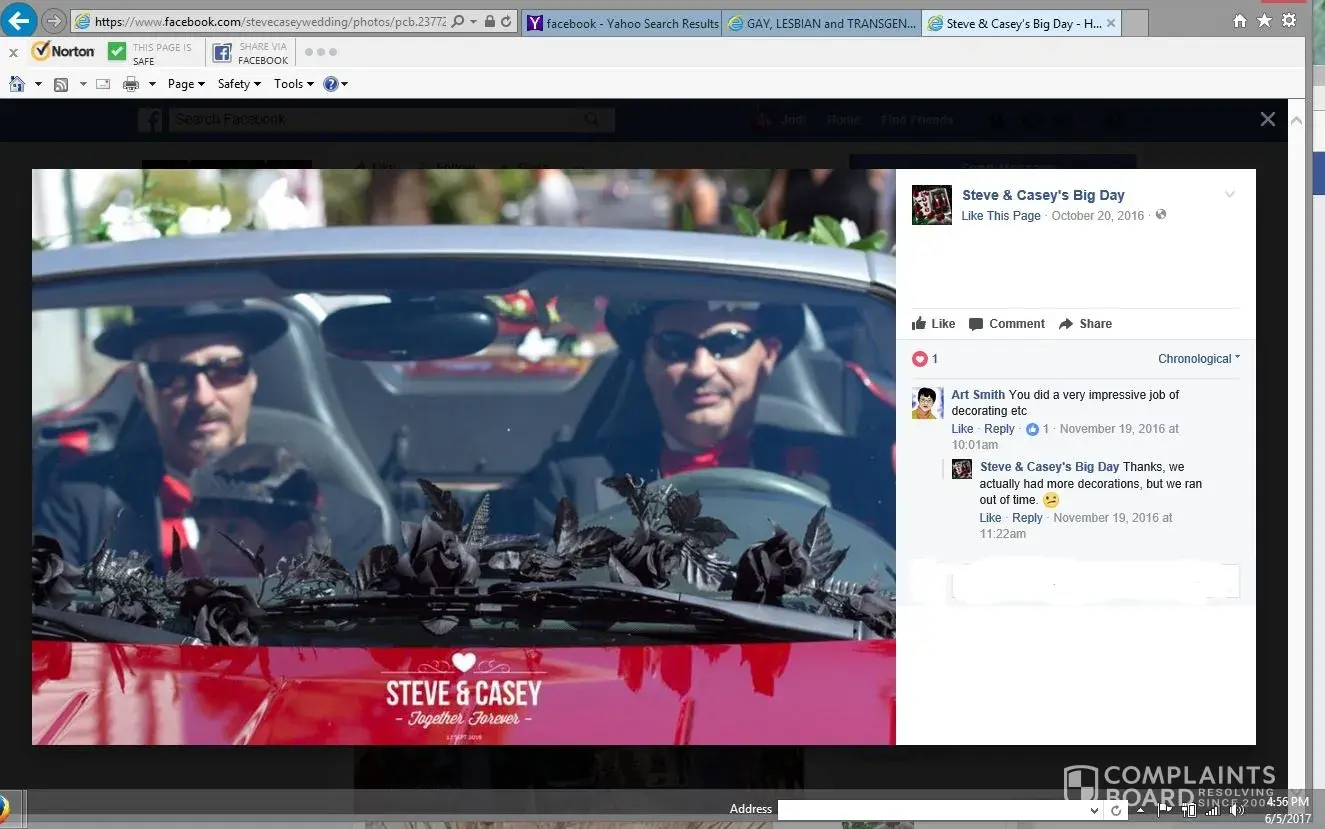Click the RSS feeds icon
The height and width of the screenshot is (829, 1325).
[61, 84]
